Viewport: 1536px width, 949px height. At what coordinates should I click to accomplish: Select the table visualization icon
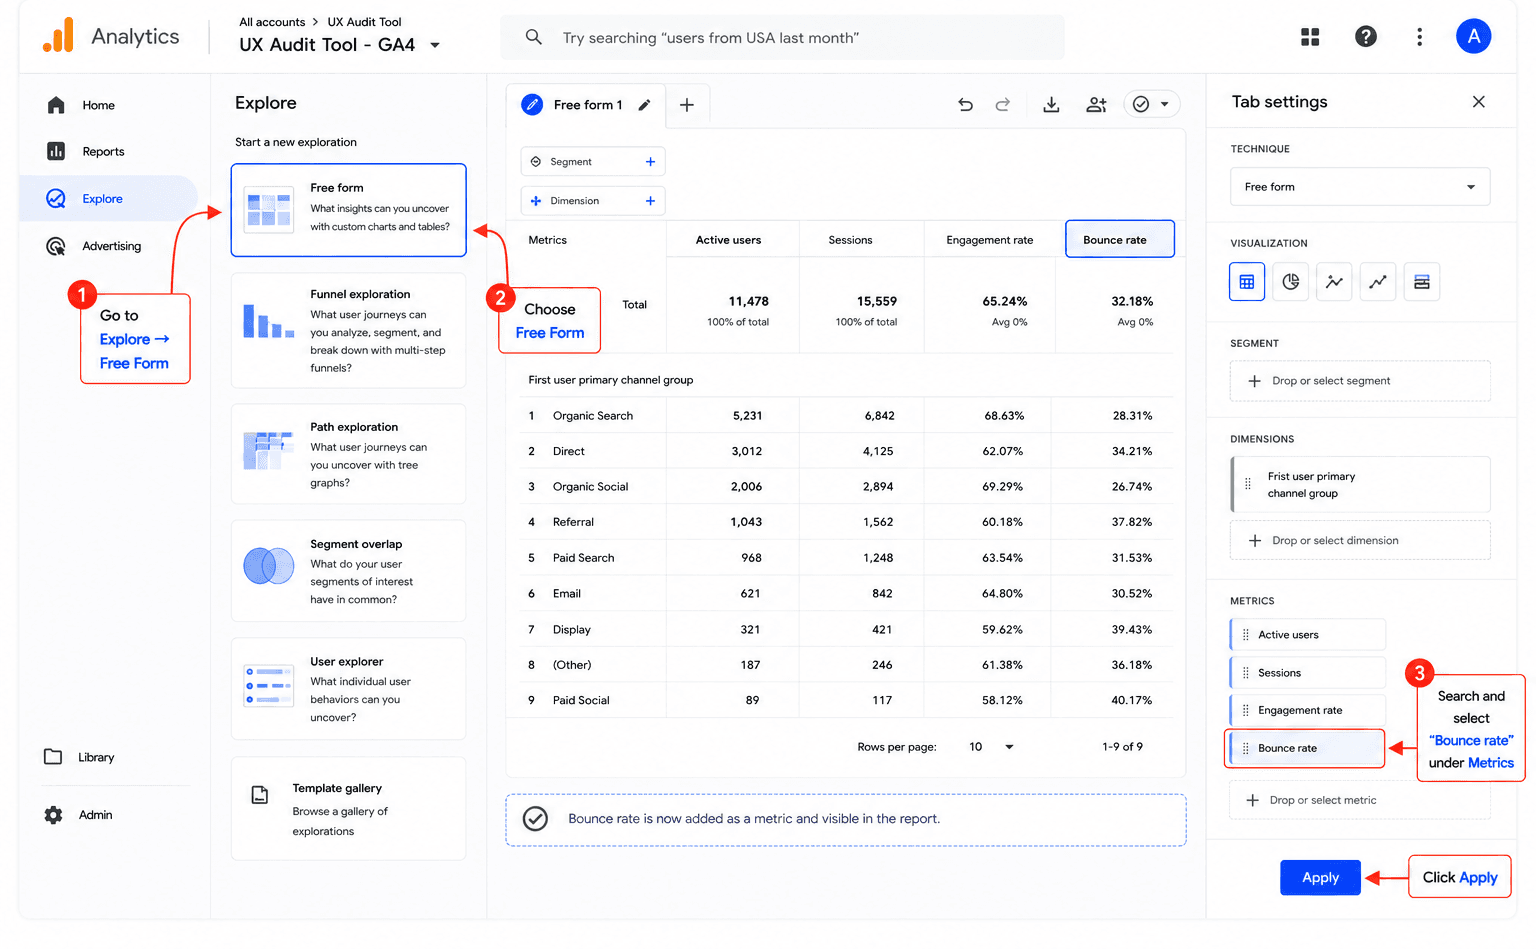1247,282
